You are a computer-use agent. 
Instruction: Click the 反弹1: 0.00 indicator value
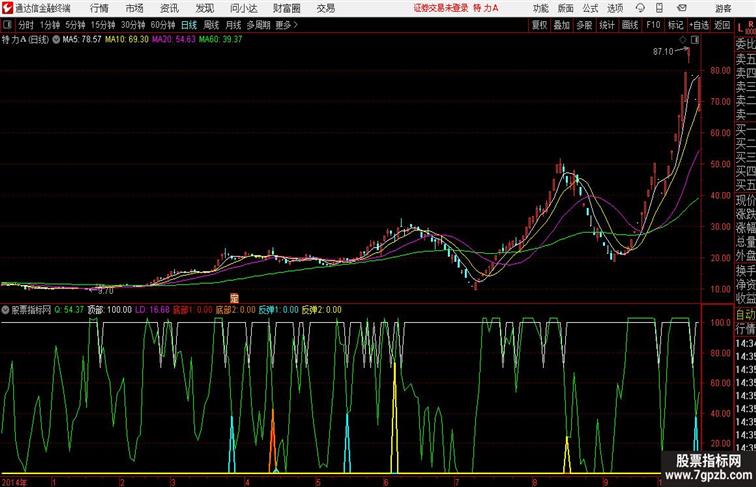click(278, 310)
